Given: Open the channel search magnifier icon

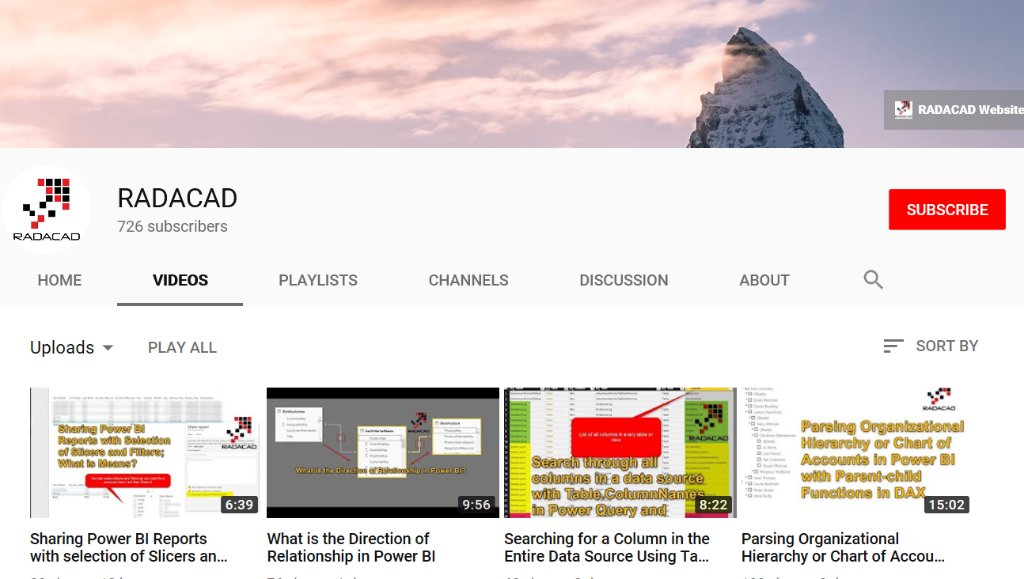Looking at the screenshot, I should (873, 279).
